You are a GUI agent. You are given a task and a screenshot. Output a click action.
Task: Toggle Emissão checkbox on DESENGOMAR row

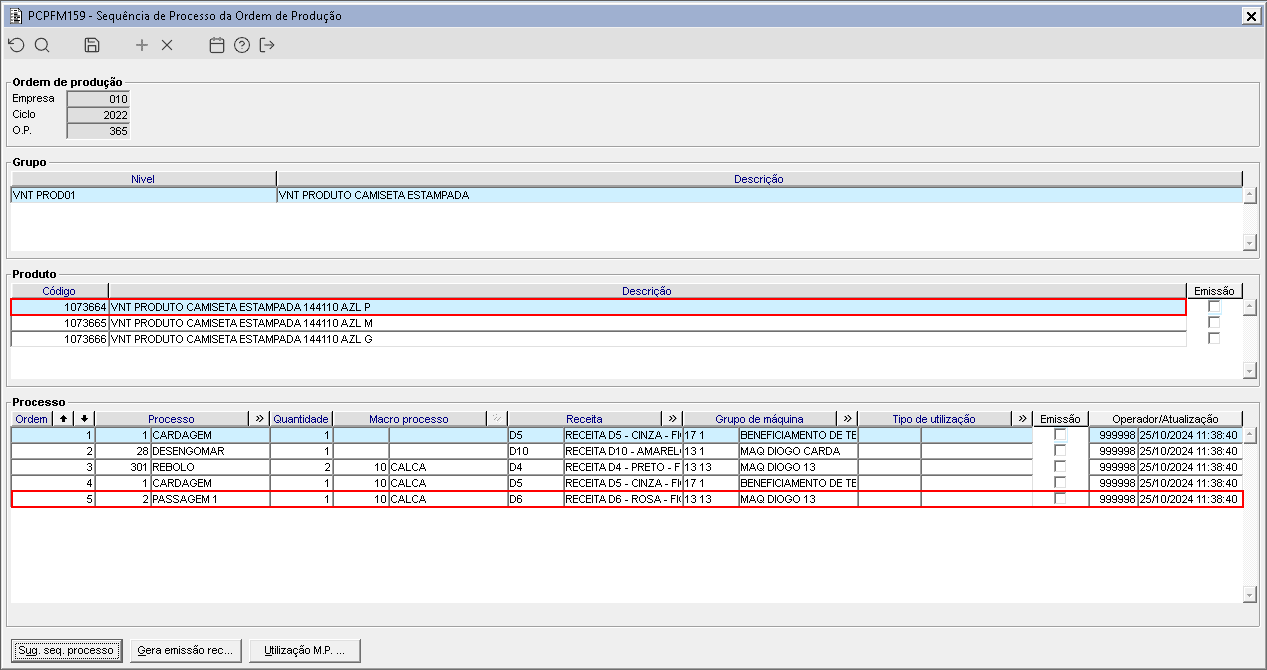coord(1060,451)
